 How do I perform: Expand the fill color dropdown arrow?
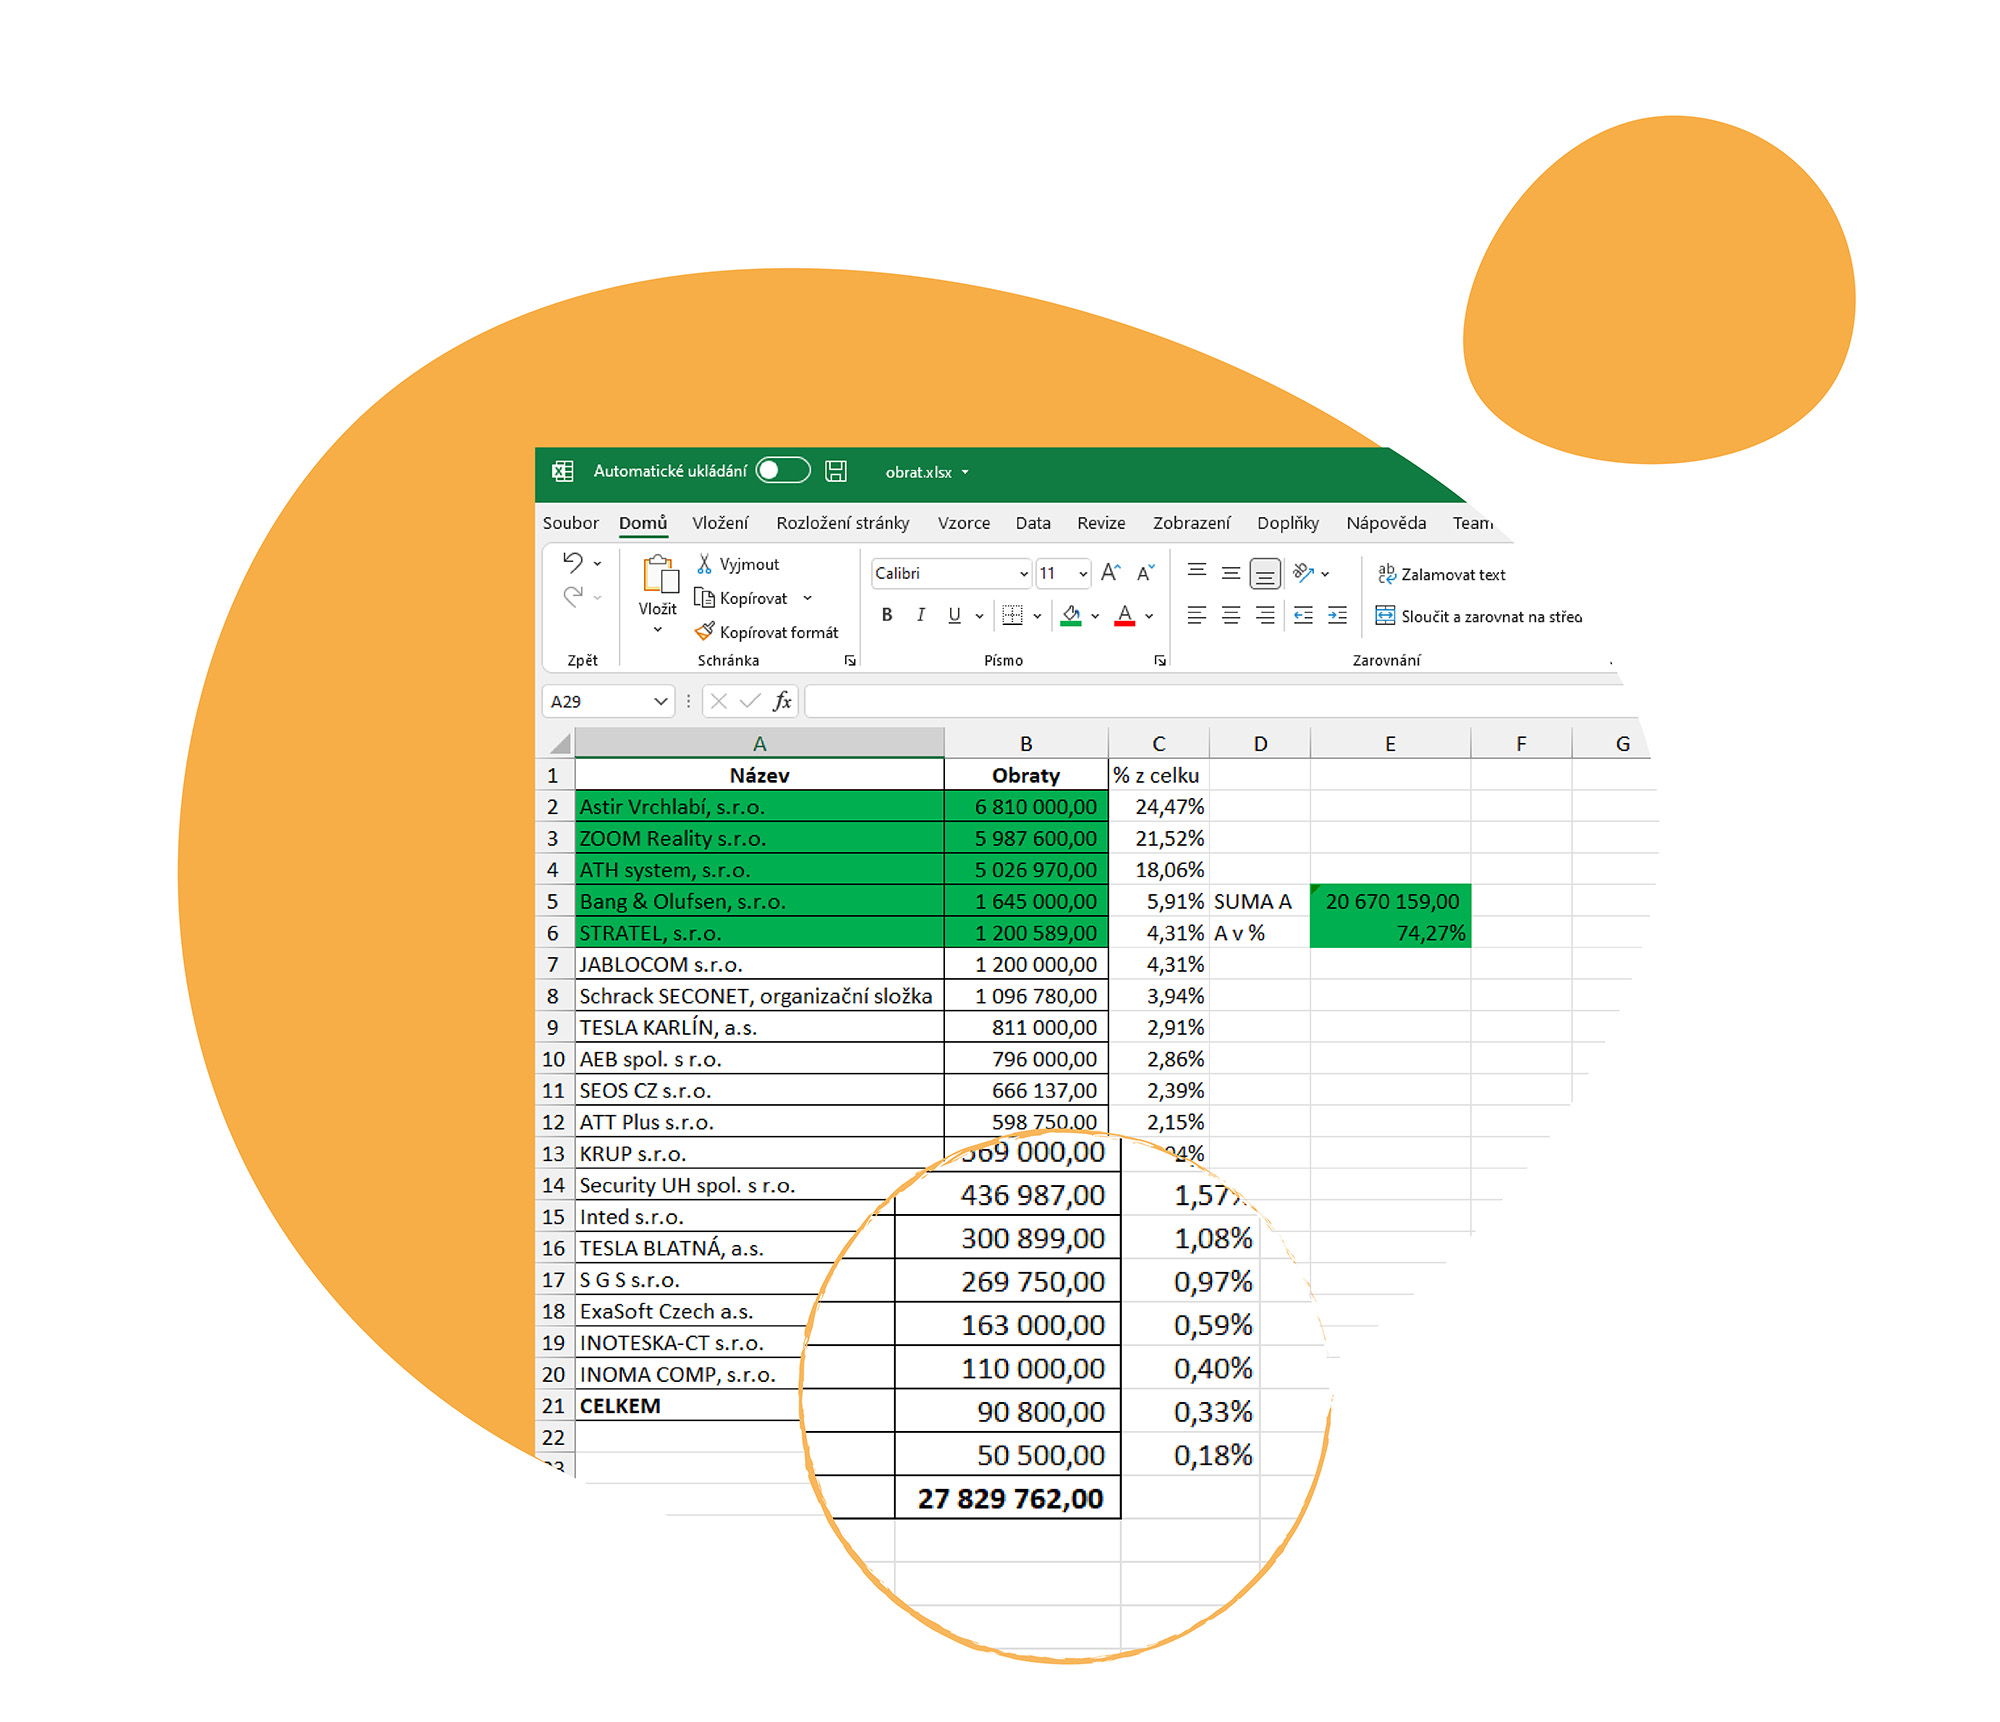(1096, 616)
